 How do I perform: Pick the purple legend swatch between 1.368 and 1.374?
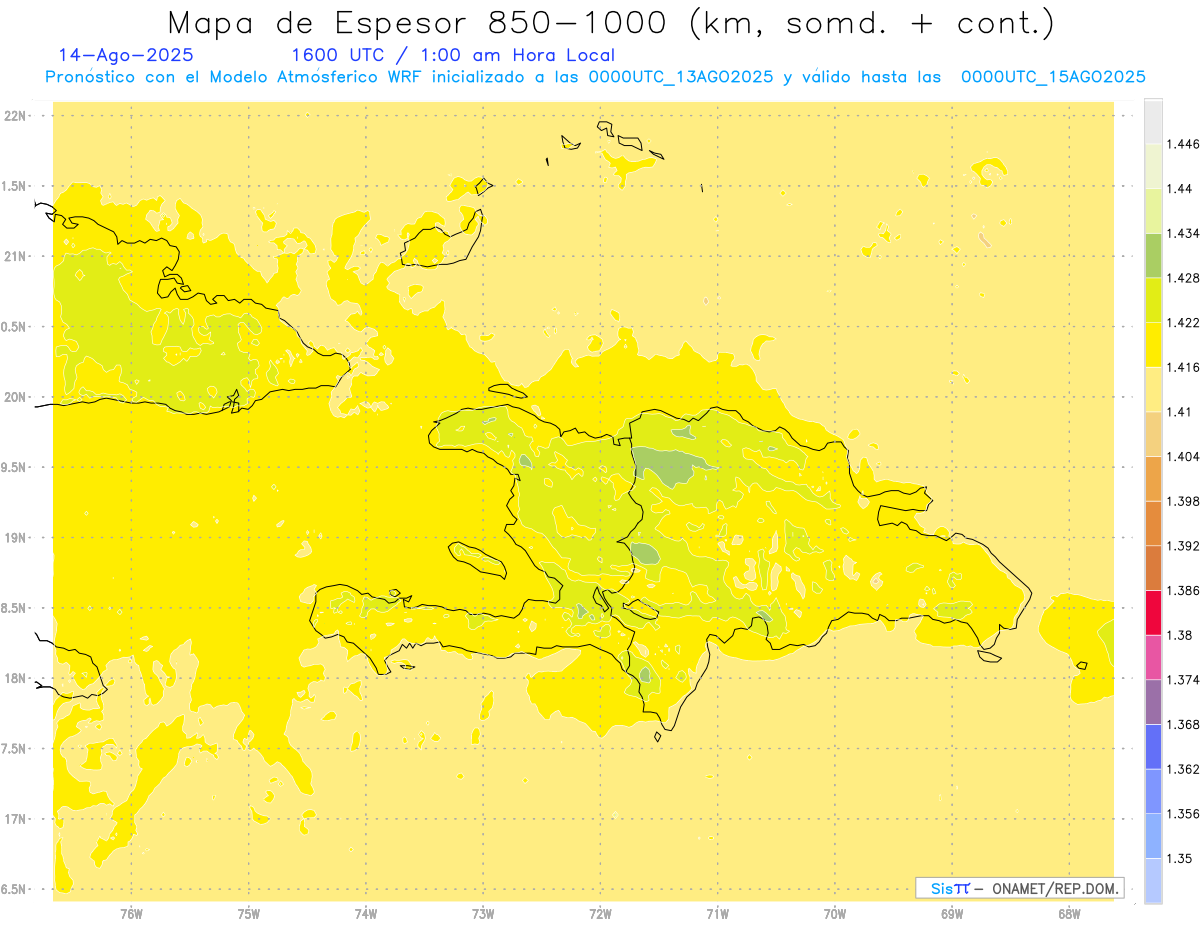[x=1153, y=702]
